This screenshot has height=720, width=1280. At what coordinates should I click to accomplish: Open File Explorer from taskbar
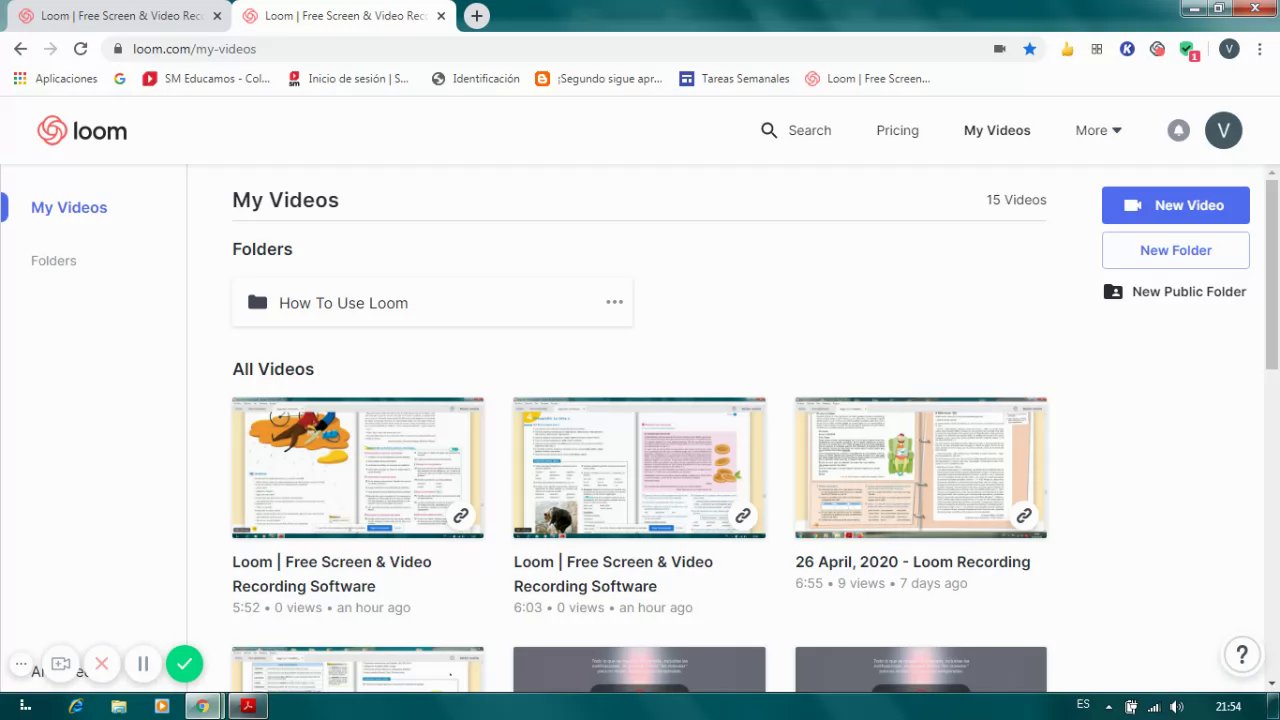click(119, 706)
